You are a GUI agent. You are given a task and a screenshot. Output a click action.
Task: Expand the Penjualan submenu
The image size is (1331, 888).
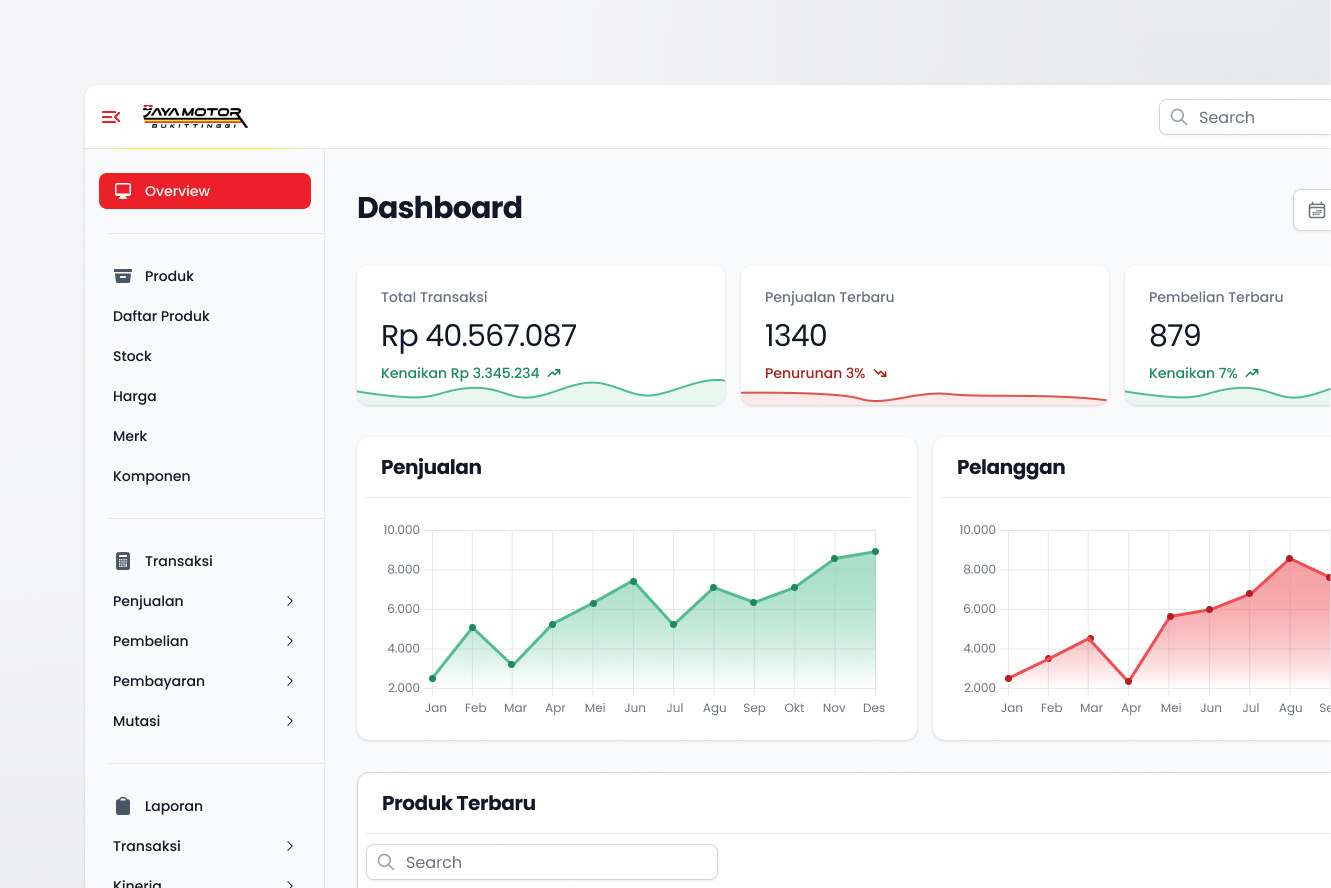point(289,601)
